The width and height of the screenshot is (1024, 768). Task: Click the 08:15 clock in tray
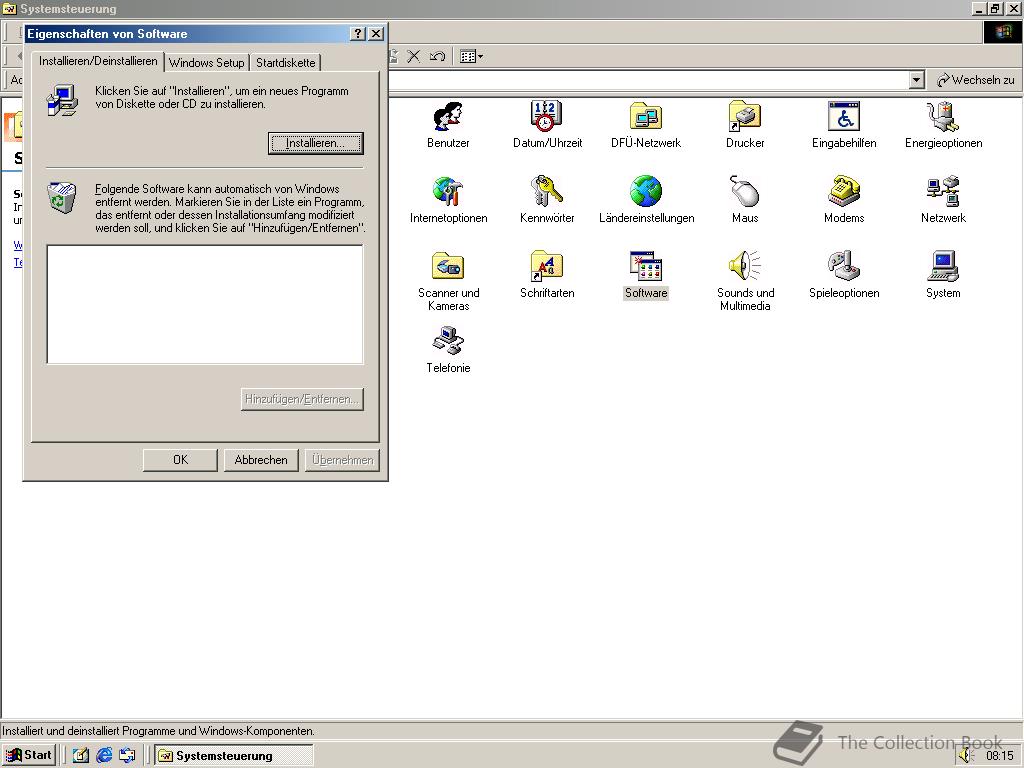click(x=999, y=756)
